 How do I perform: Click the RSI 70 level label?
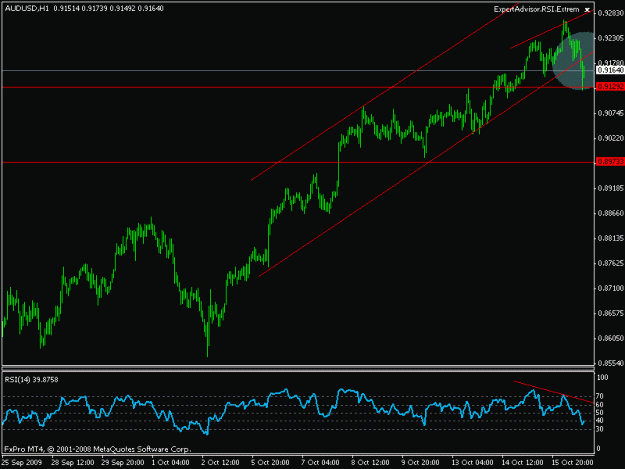(x=600, y=396)
